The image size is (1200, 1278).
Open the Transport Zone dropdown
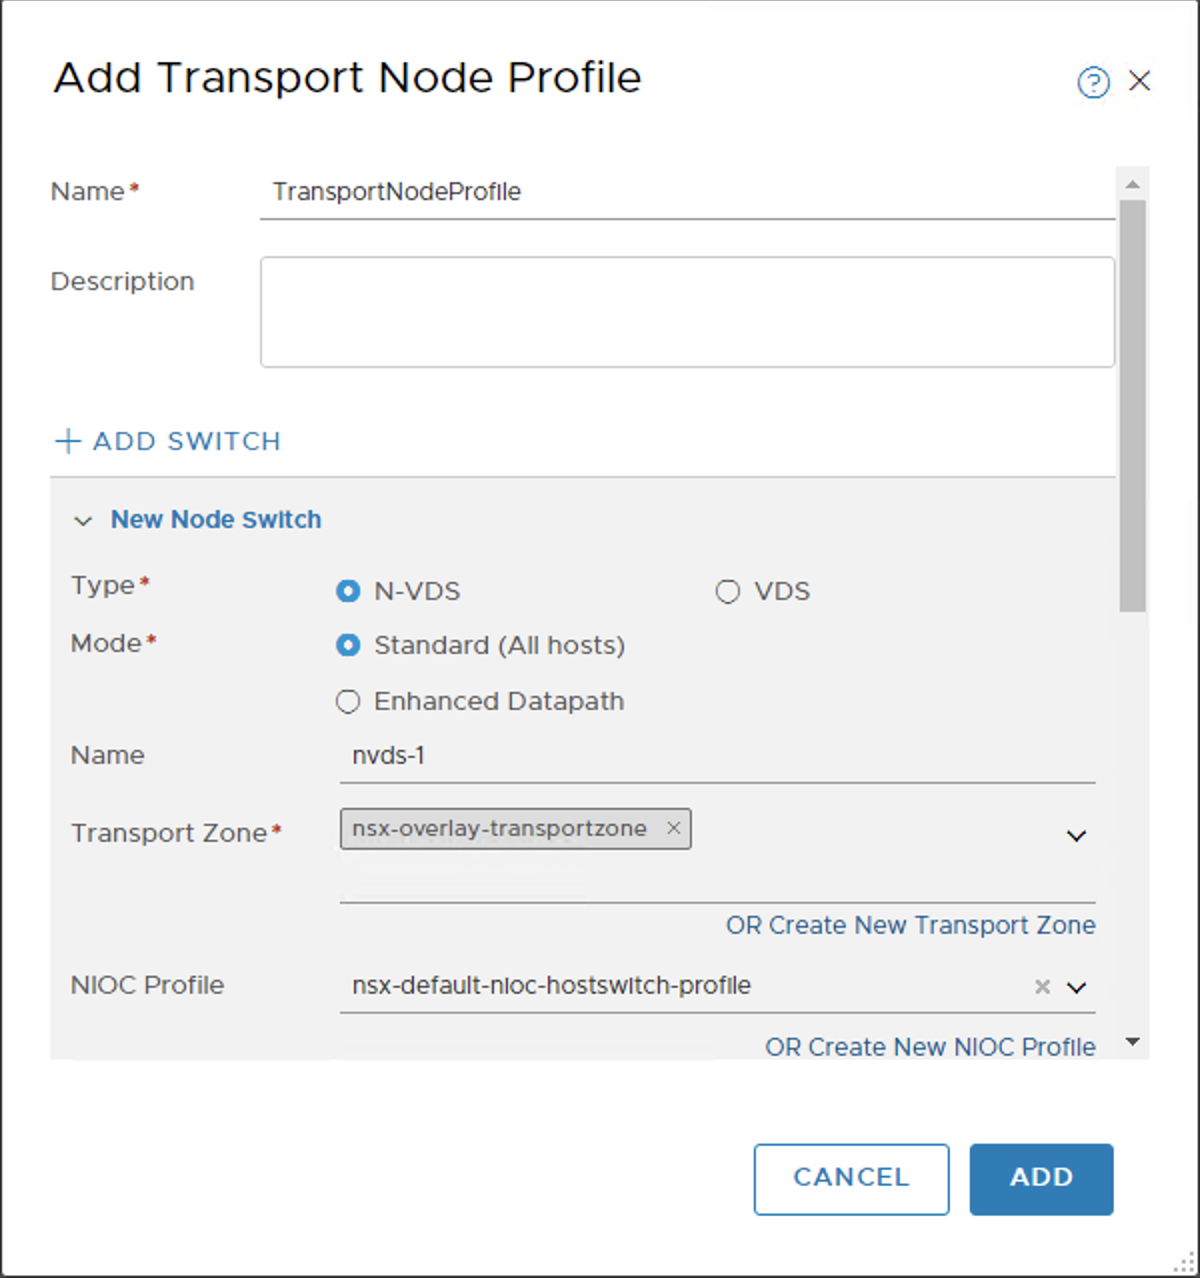coord(1075,835)
